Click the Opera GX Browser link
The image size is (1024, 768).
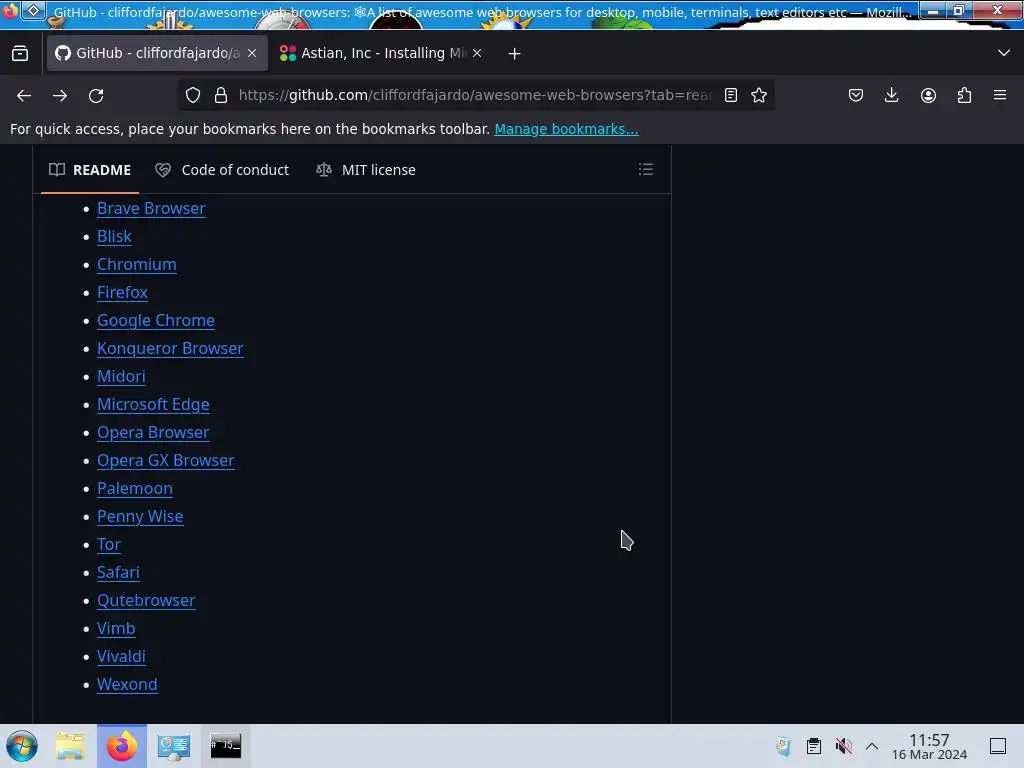[166, 460]
